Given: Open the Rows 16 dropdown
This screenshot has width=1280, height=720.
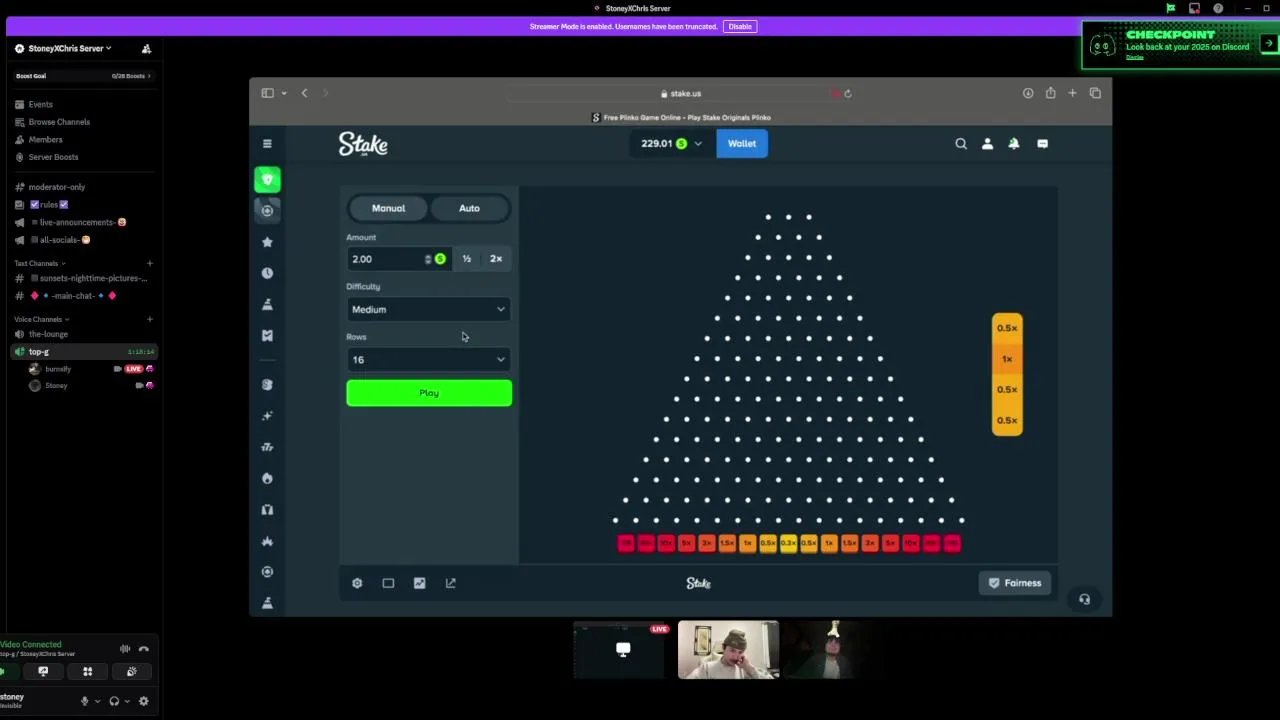Looking at the screenshot, I should tap(429, 360).
